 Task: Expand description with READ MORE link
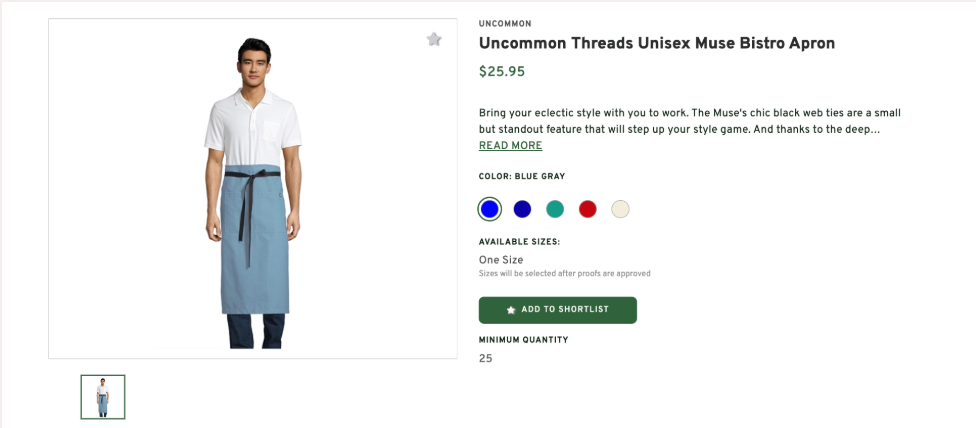pyautogui.click(x=510, y=146)
